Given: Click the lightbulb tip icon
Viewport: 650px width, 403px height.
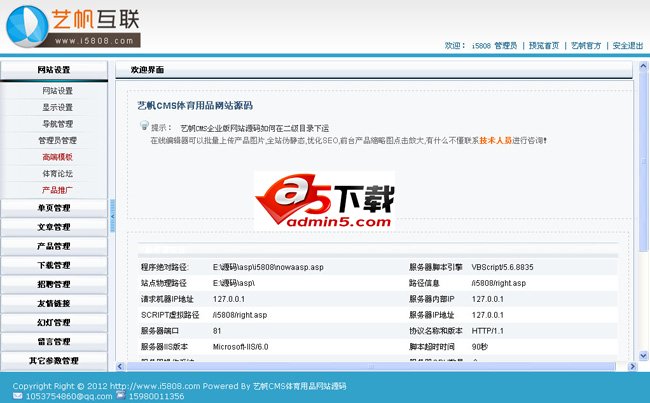Looking at the screenshot, I should click(144, 125).
